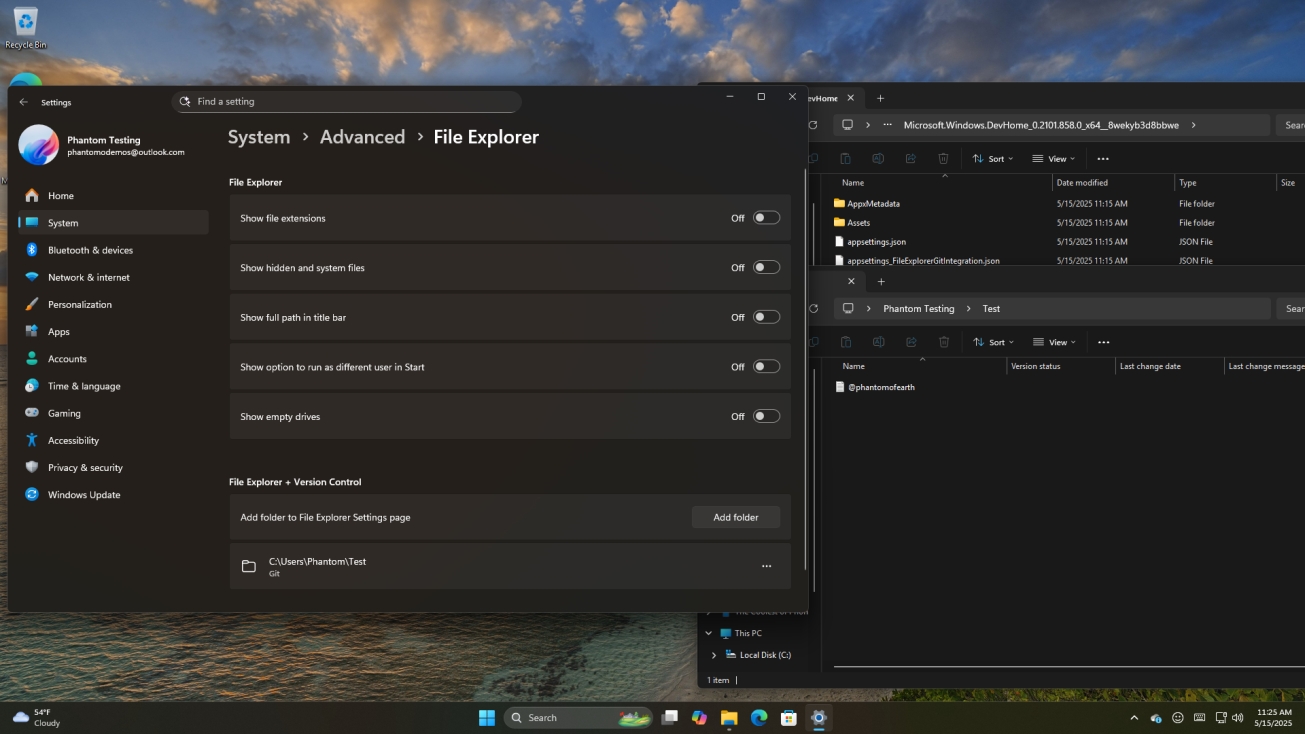Refresh the DevHome File Explorer window

[812, 125]
